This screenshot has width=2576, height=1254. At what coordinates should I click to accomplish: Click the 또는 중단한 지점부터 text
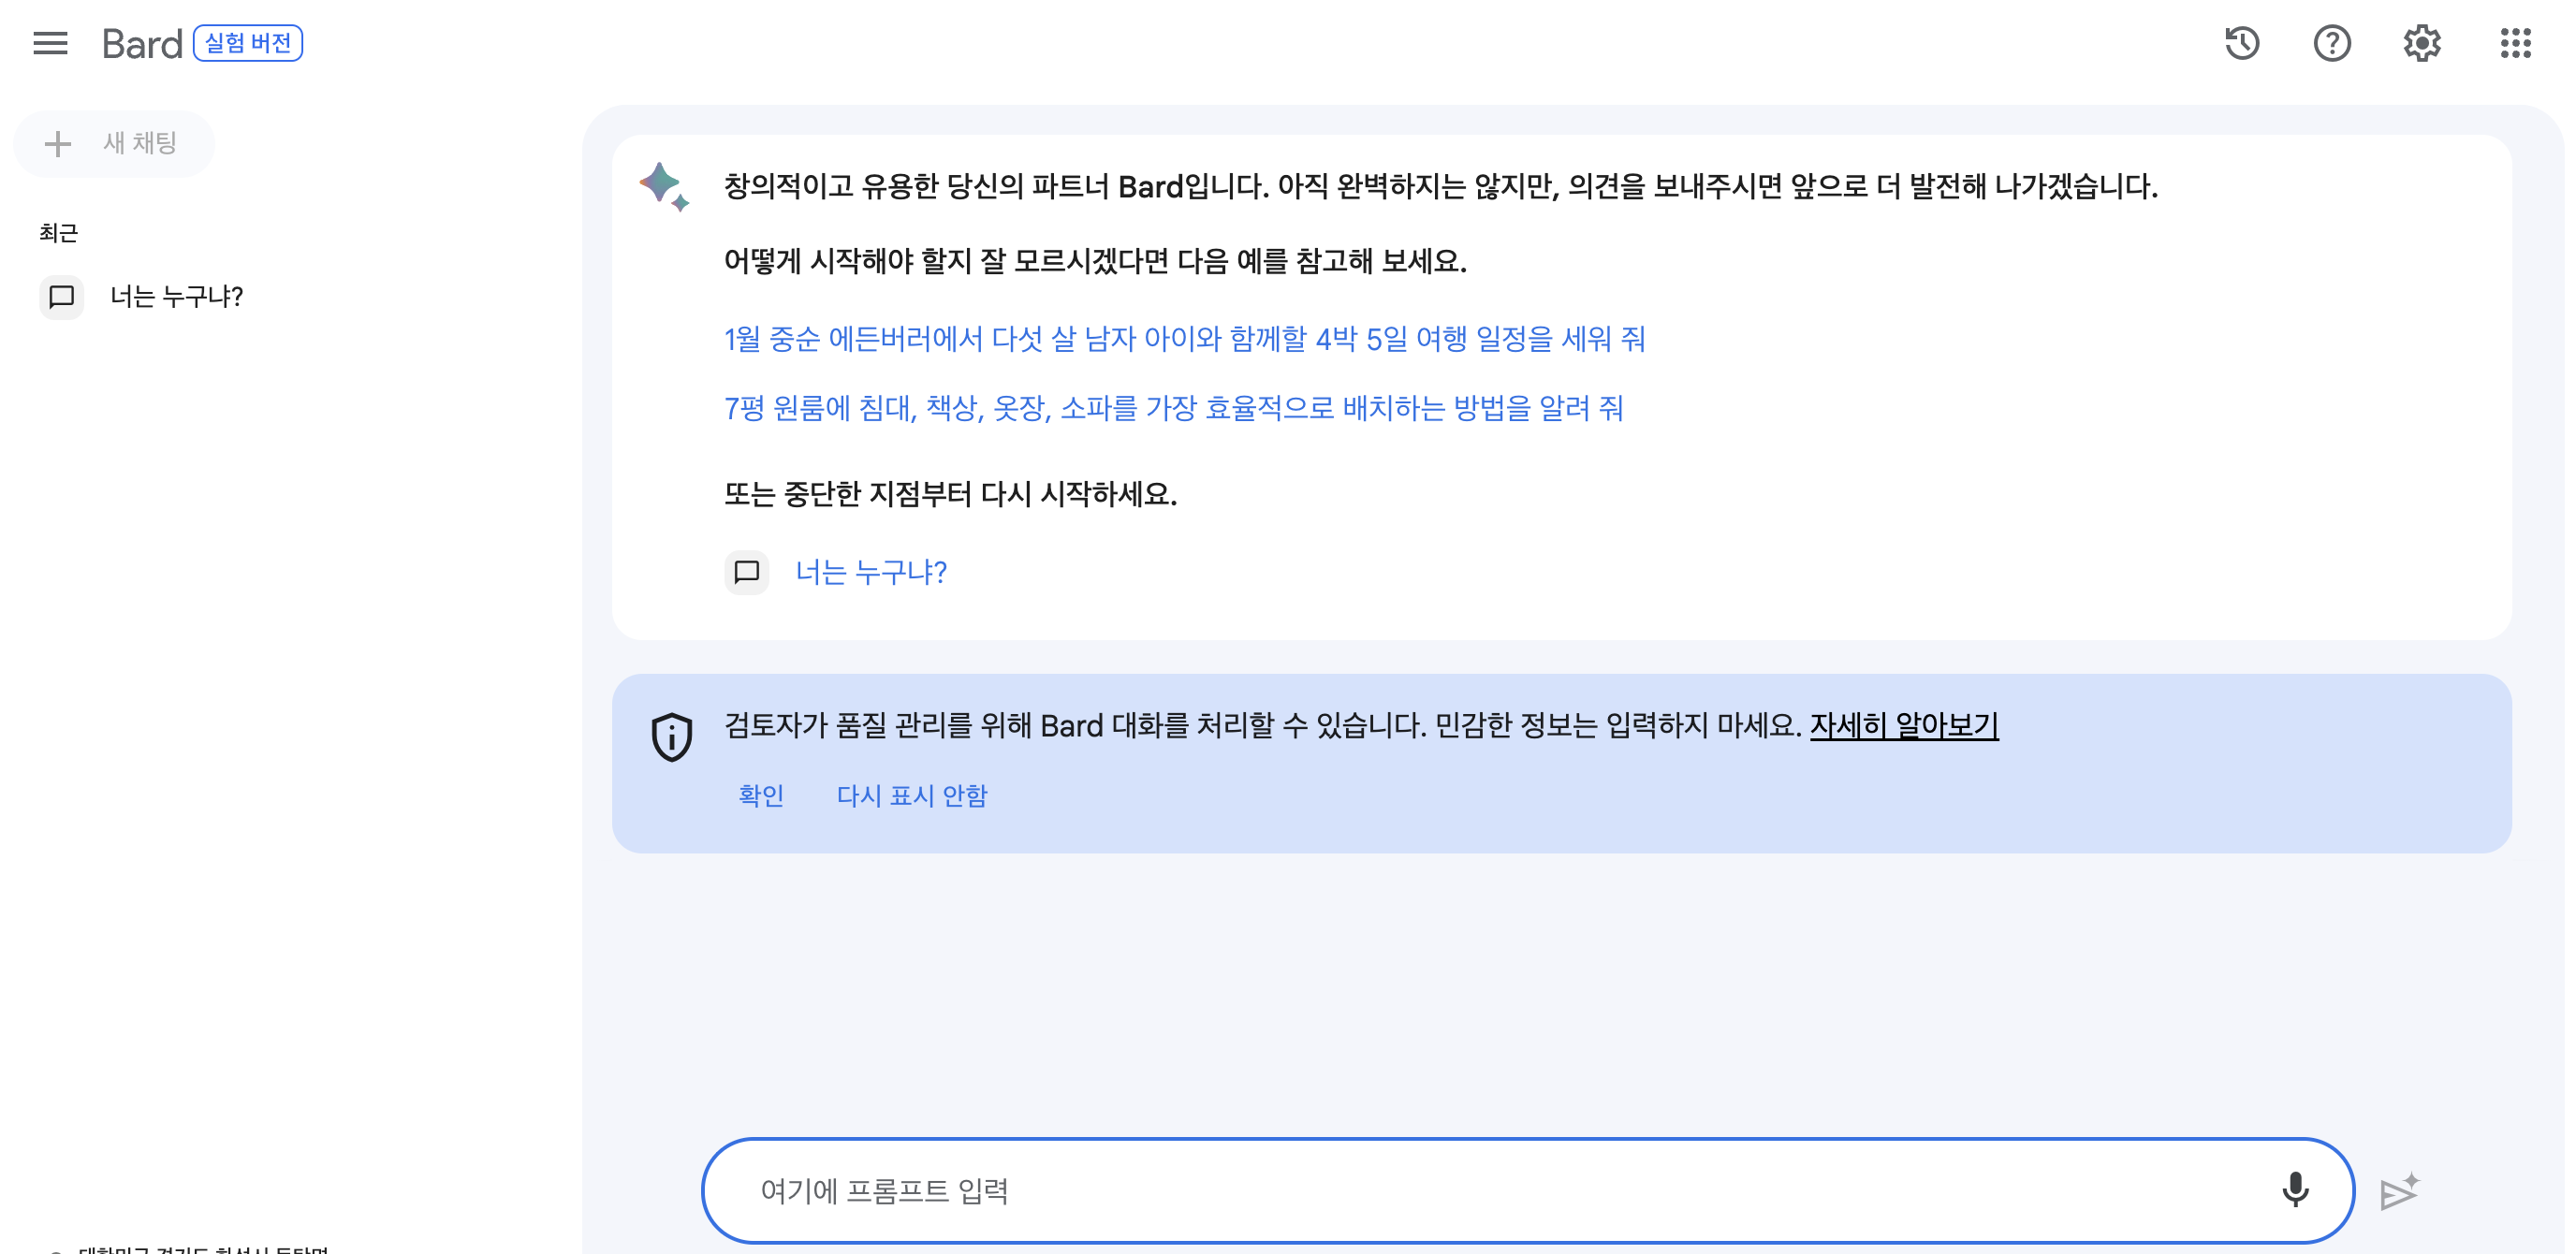(950, 494)
